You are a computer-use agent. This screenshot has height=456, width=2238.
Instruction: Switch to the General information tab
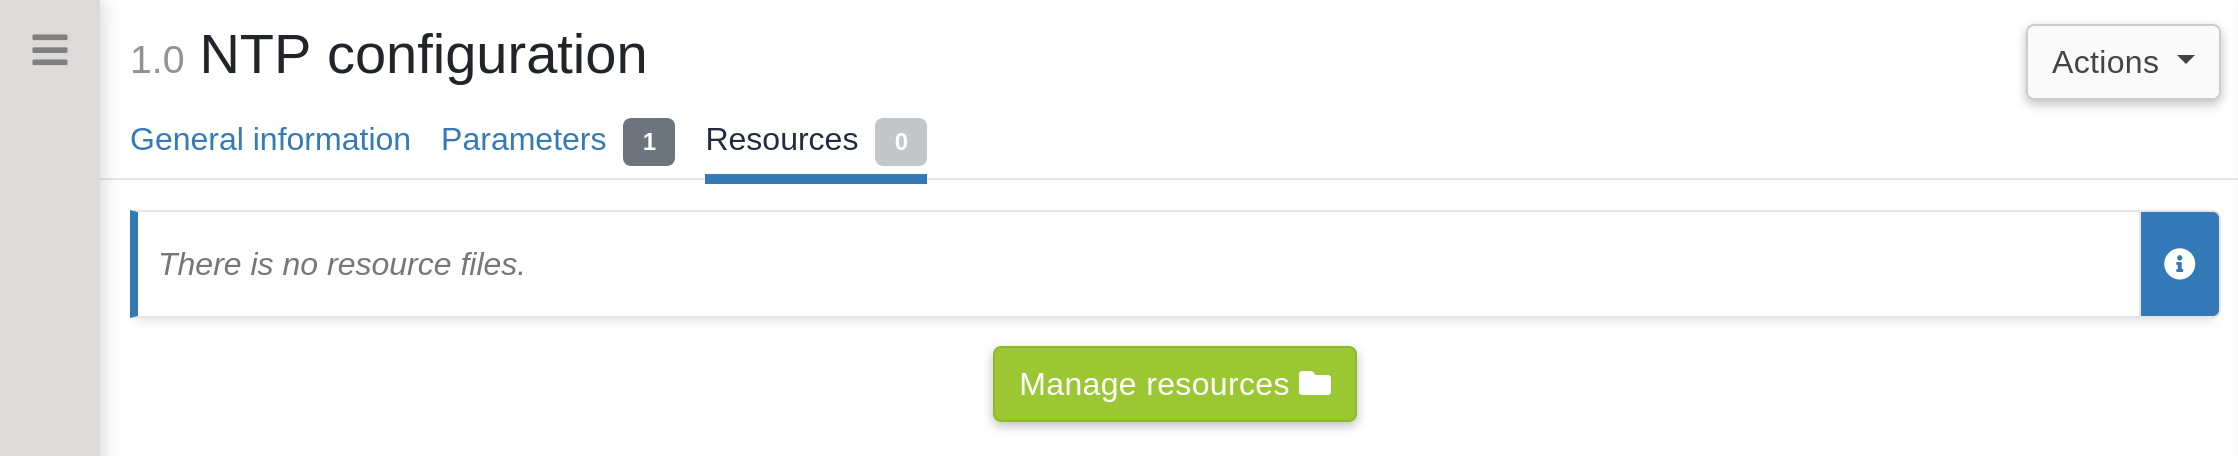click(270, 140)
